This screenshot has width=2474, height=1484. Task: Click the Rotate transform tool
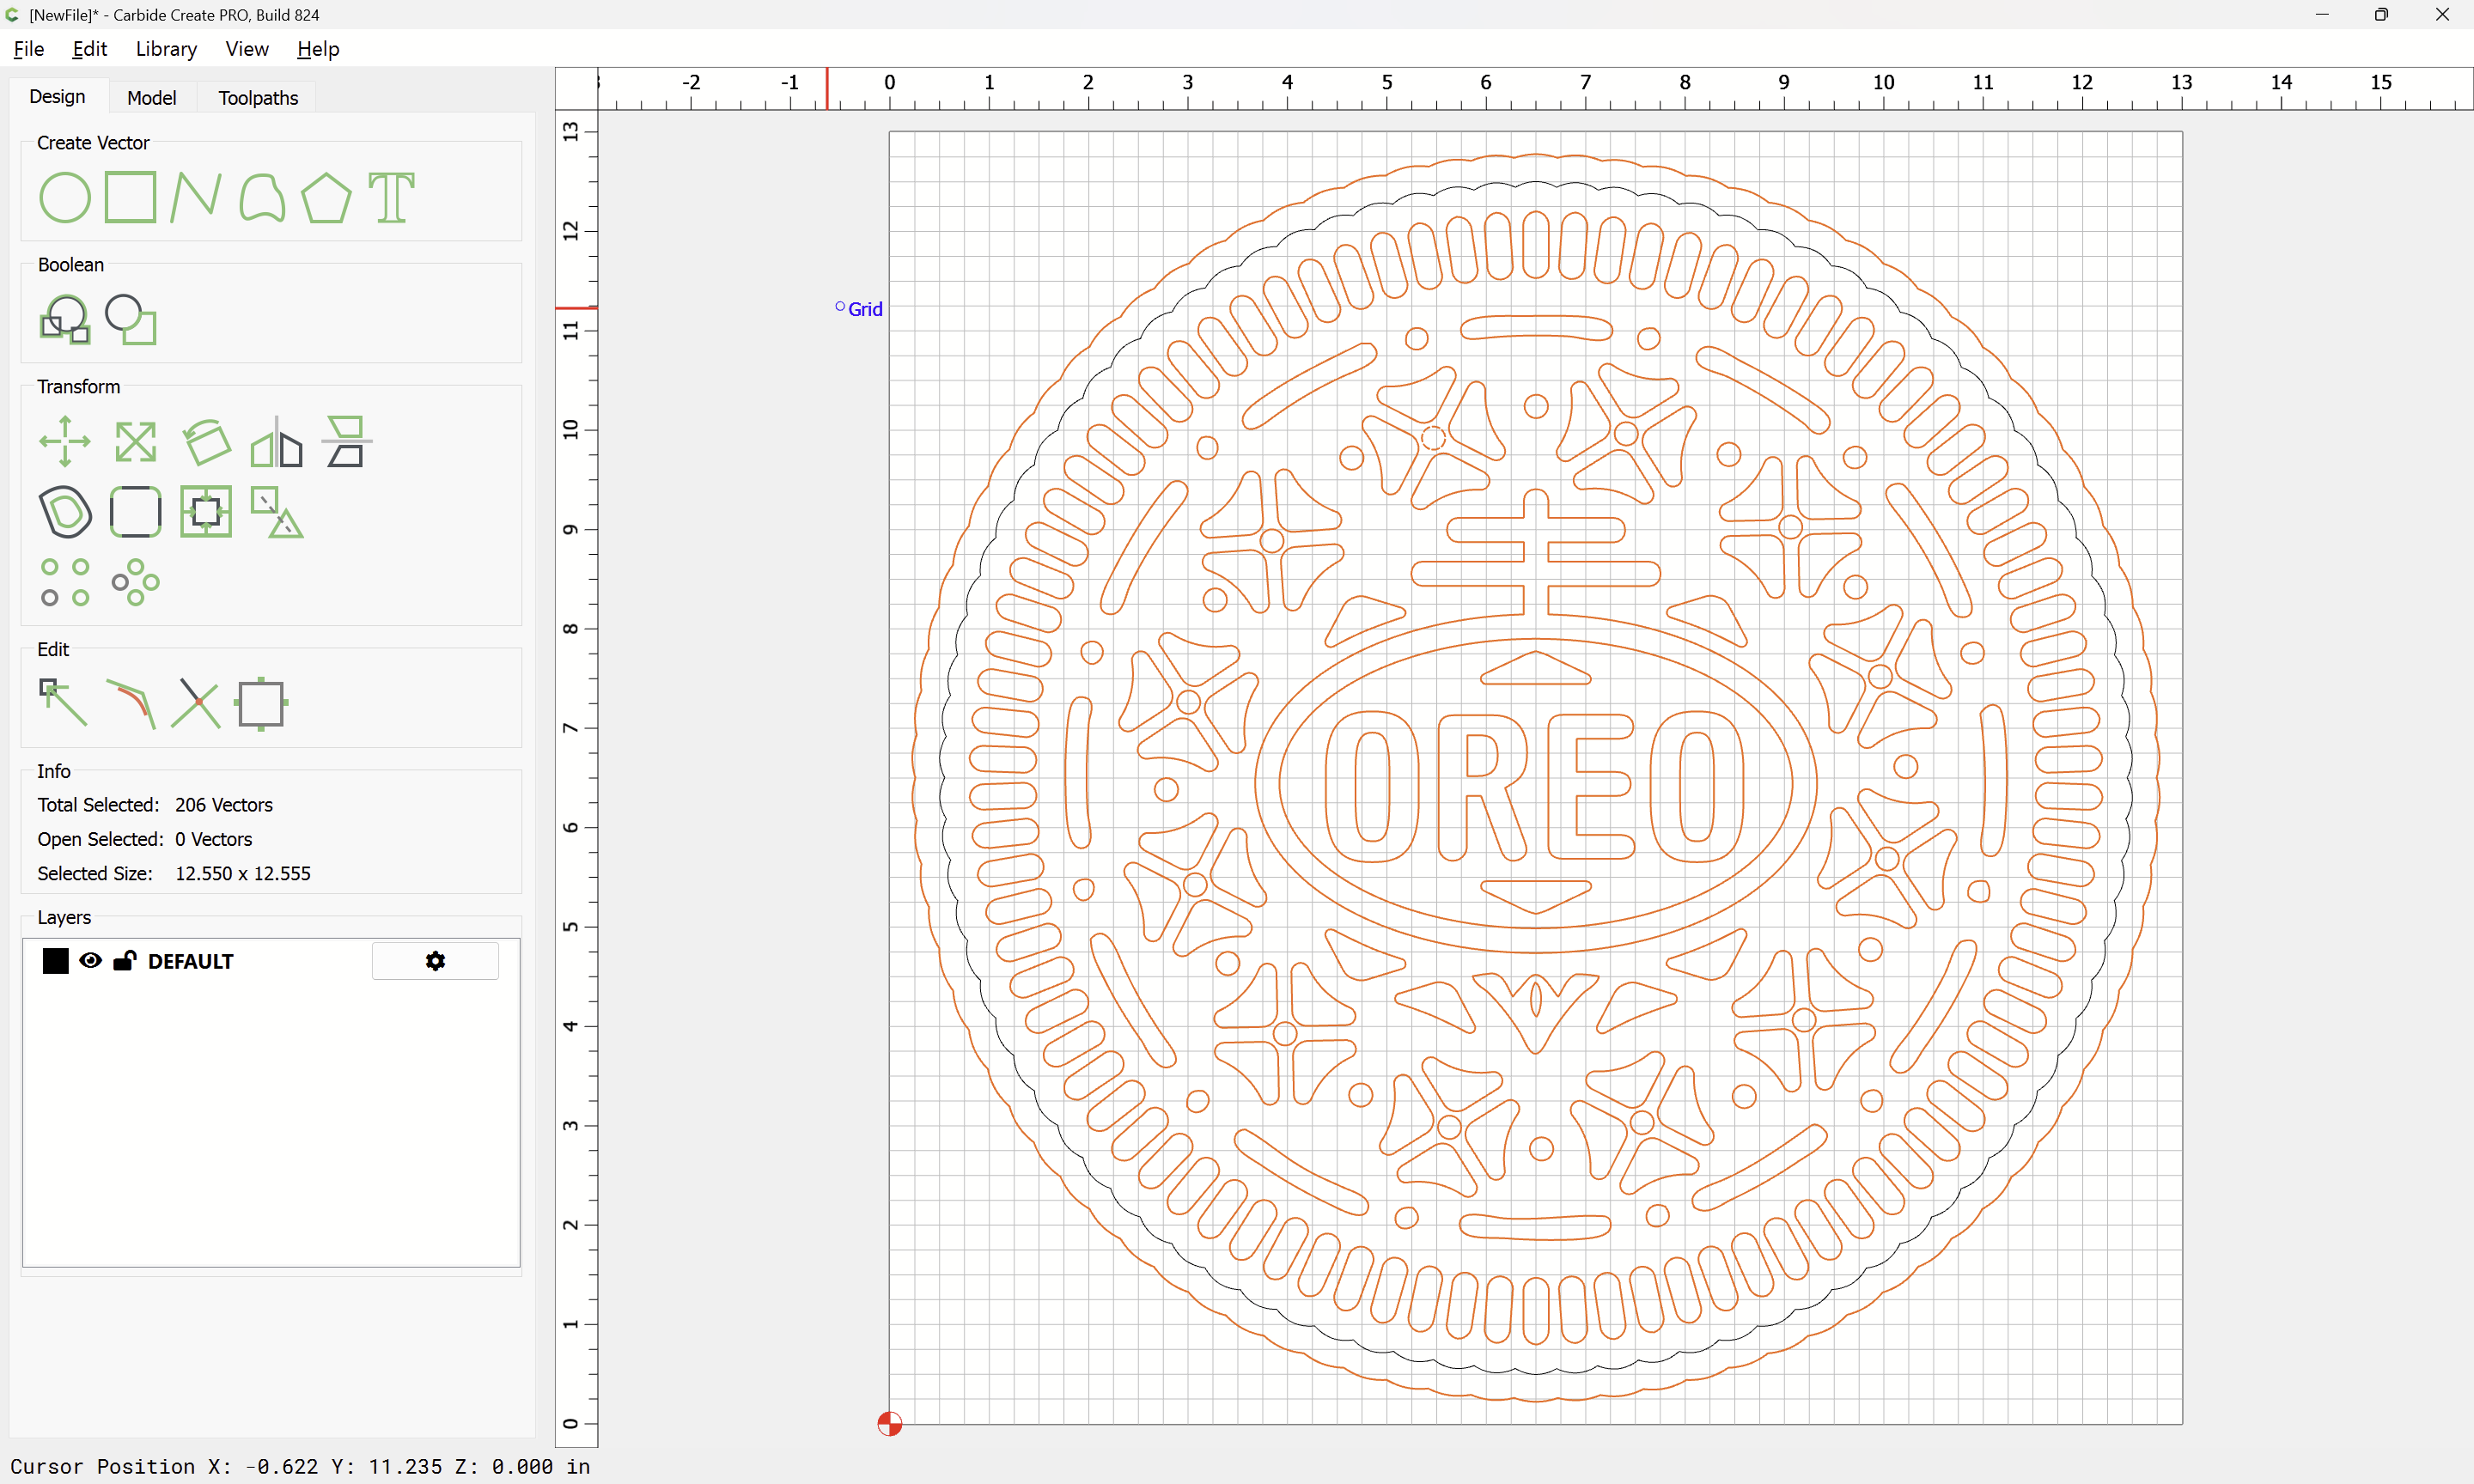[206, 441]
